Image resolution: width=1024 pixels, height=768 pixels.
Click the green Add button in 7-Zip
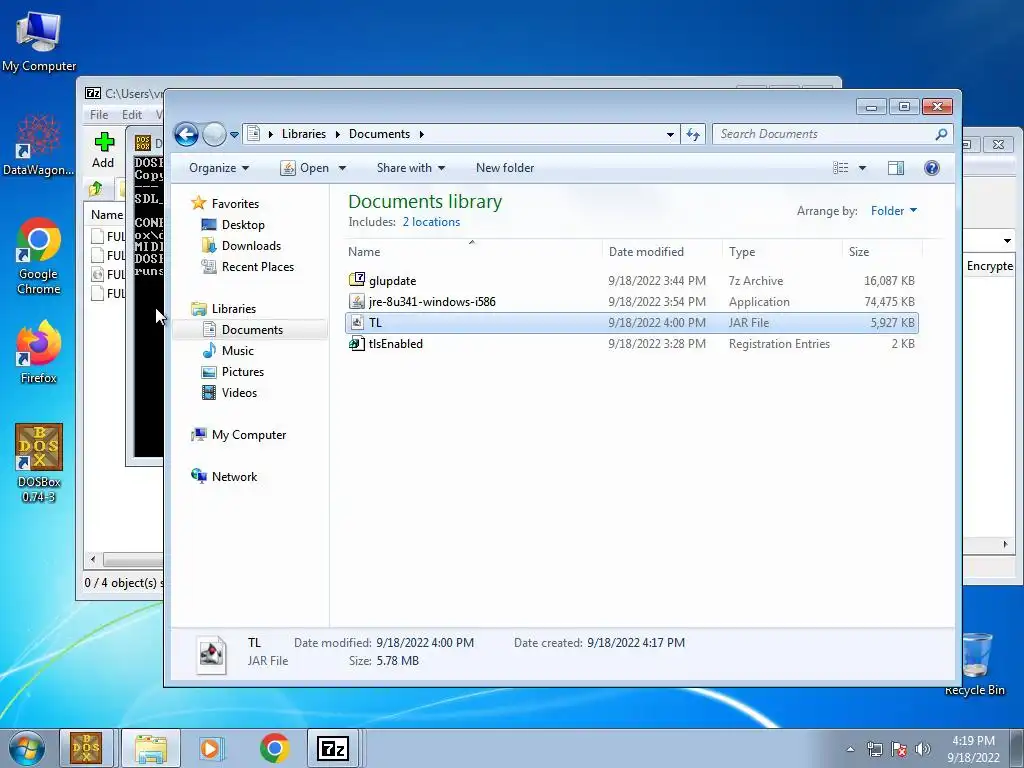[103, 150]
